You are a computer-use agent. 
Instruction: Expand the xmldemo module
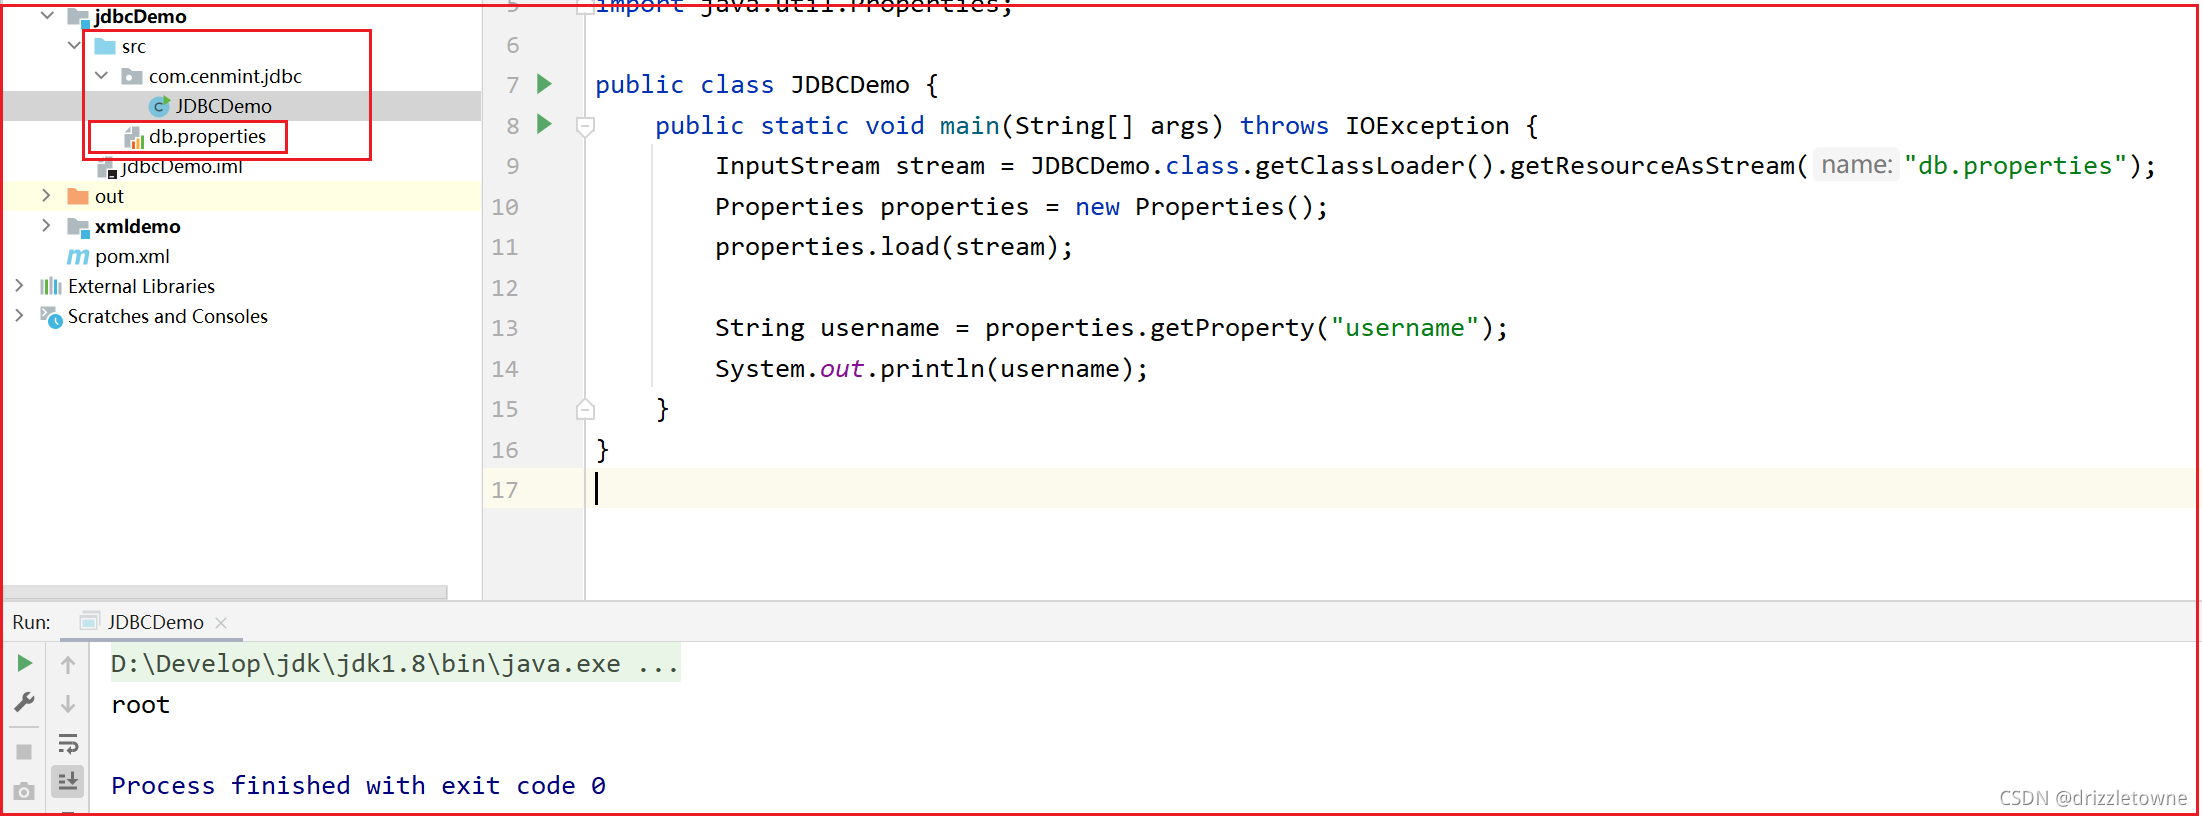click(x=46, y=226)
